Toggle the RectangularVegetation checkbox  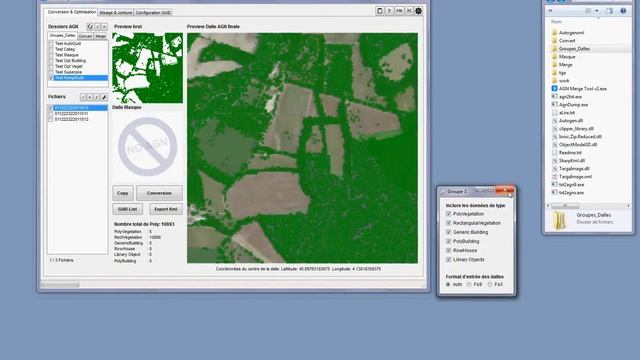[449, 223]
